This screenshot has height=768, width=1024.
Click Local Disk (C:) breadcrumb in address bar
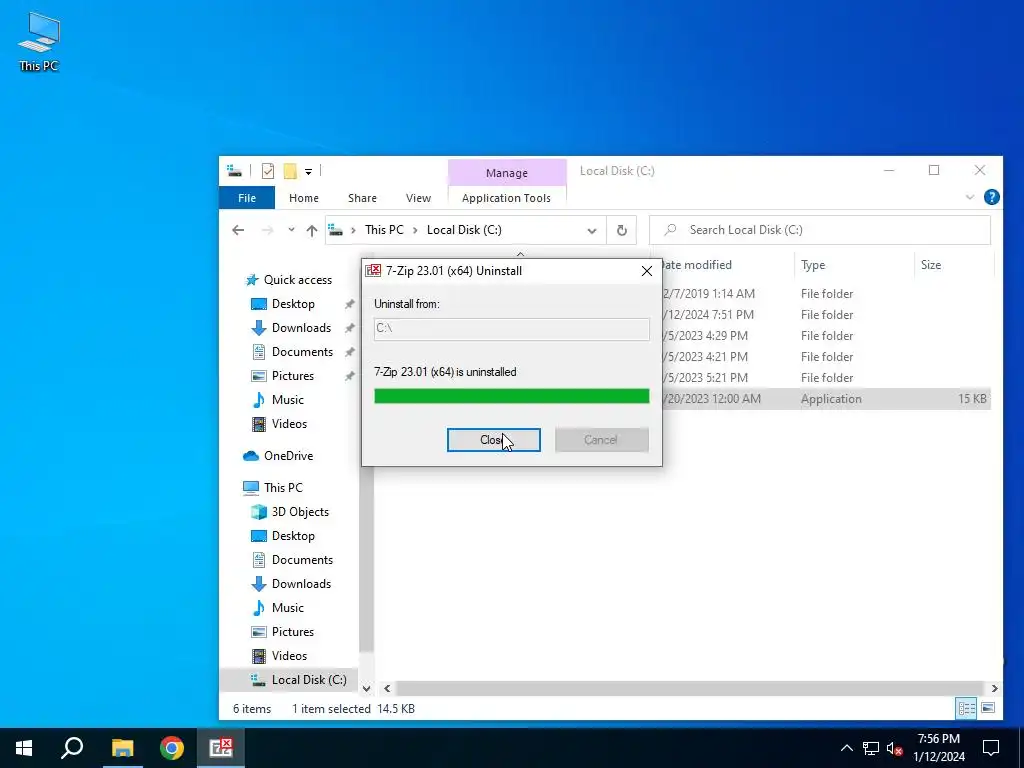[x=464, y=230]
